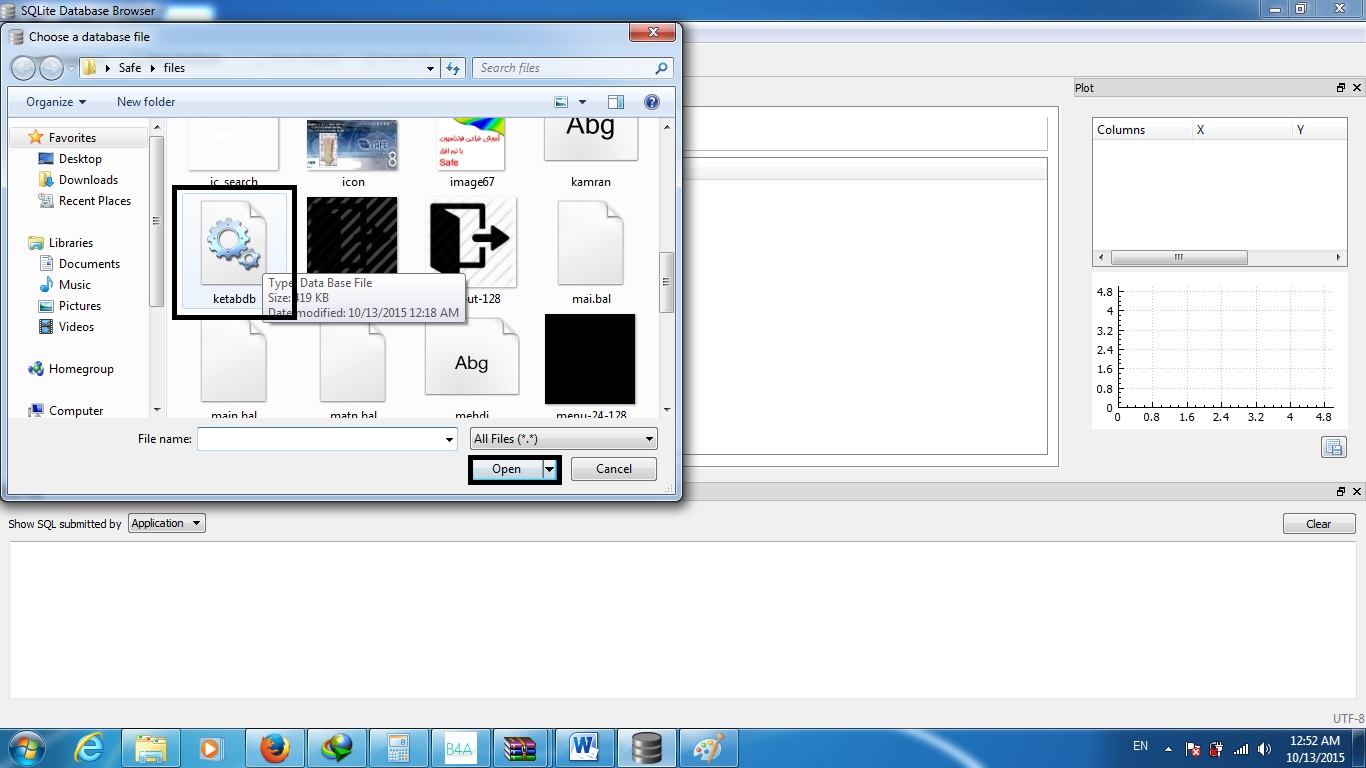Screen dimensions: 1366x768
Task: Select Homegroup in navigation pane
Action: click(81, 369)
